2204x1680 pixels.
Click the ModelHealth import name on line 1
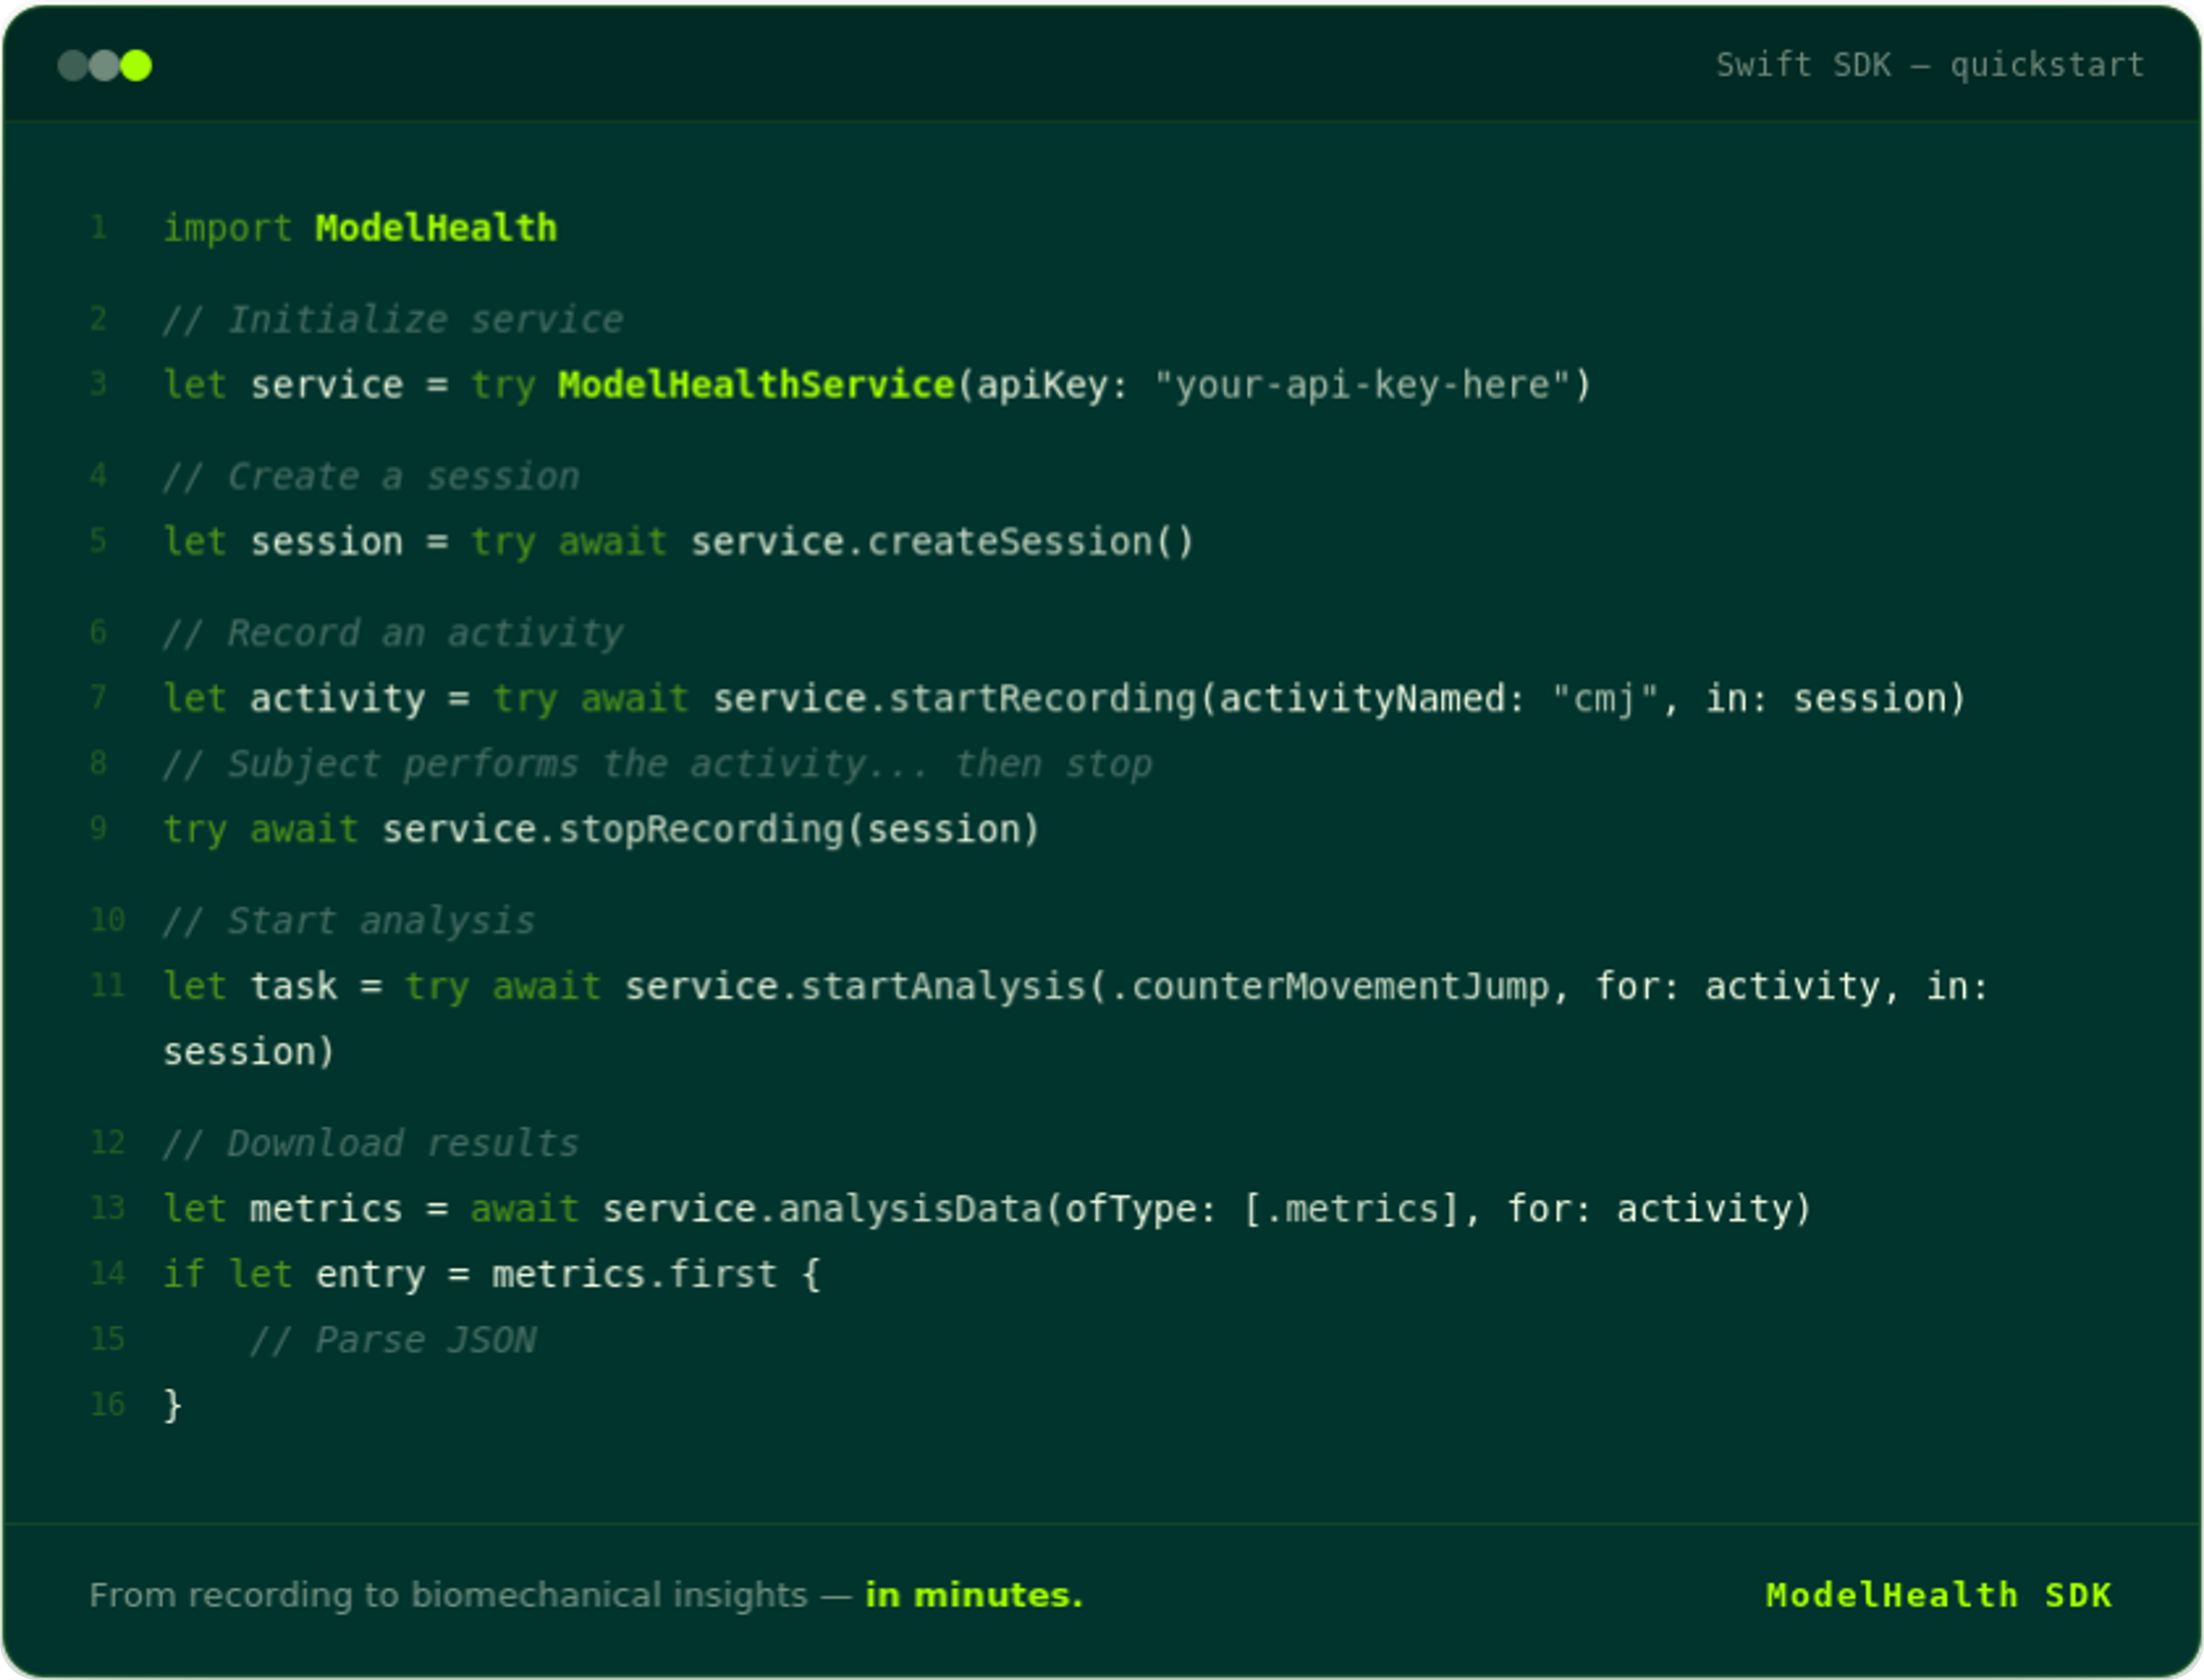coord(436,228)
